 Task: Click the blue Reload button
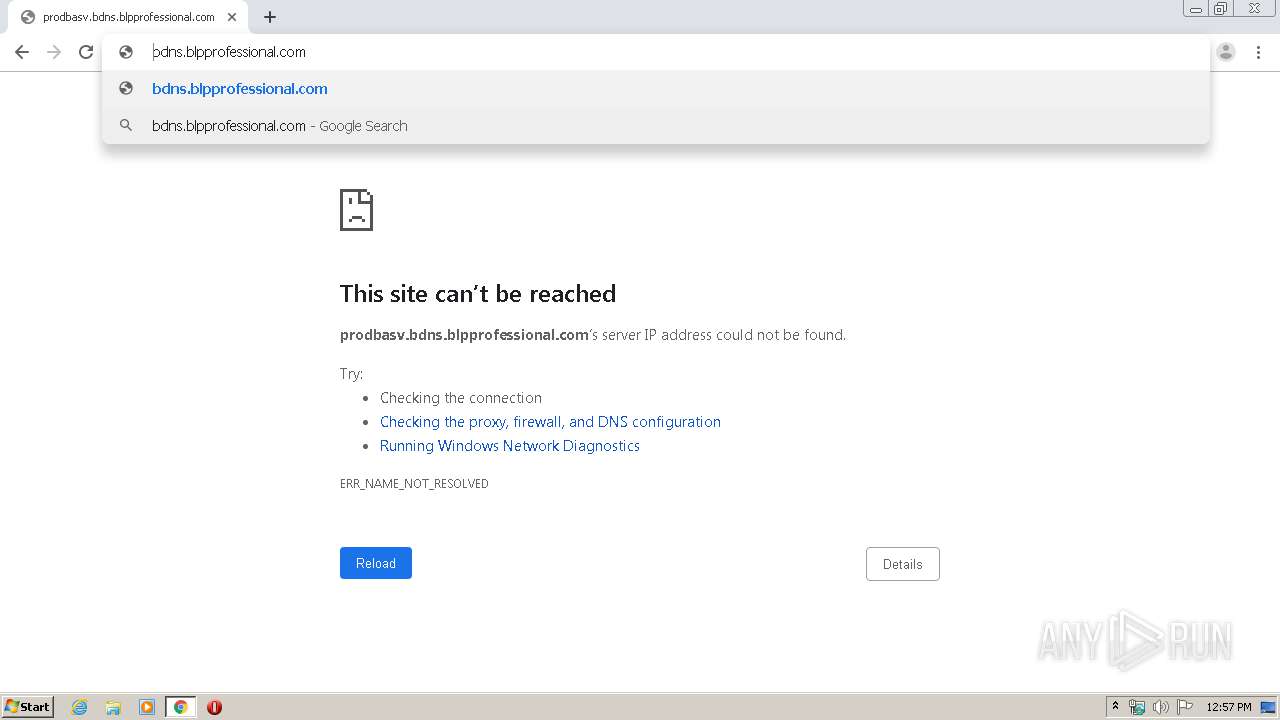click(376, 563)
